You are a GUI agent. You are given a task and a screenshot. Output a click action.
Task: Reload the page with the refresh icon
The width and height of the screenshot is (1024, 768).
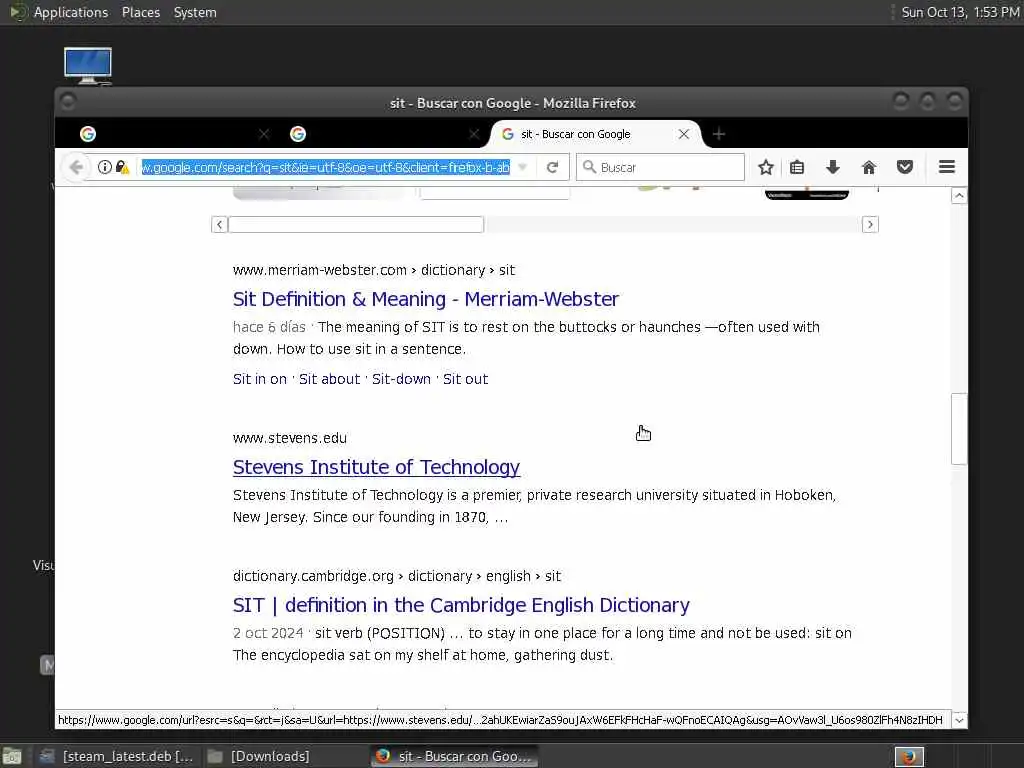click(552, 167)
